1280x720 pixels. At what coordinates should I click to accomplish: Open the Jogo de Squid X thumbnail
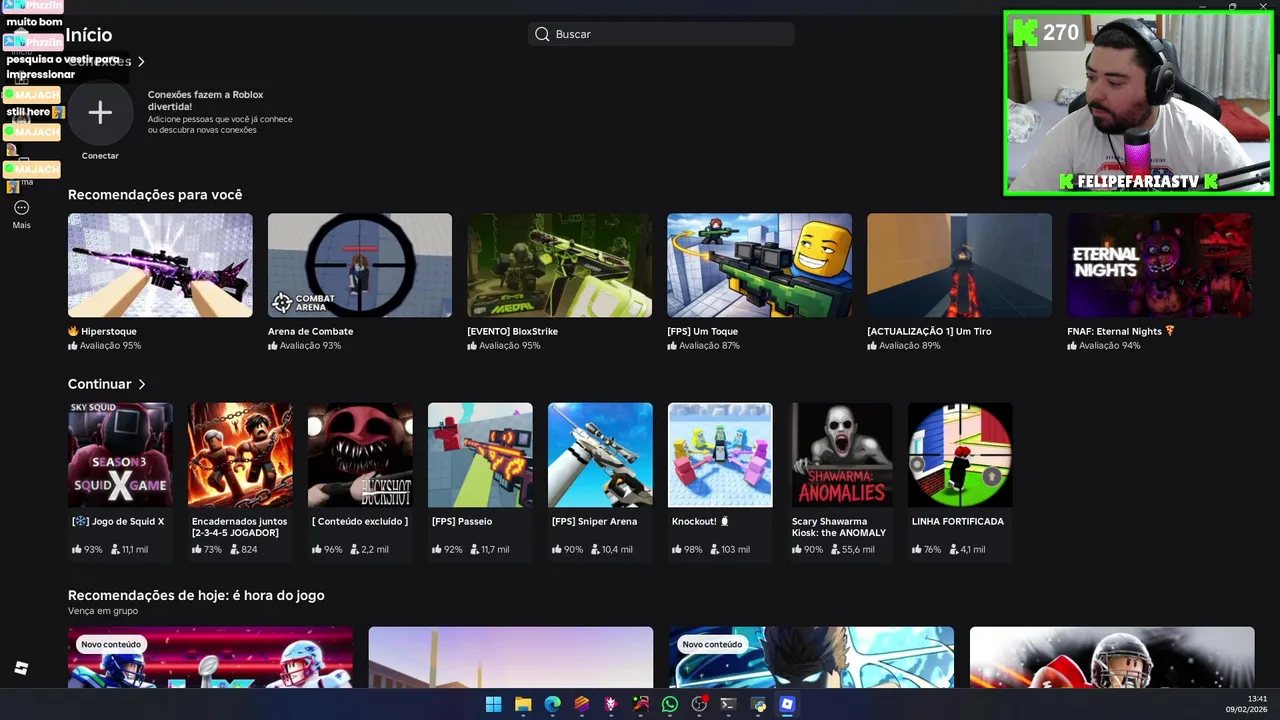[120, 455]
